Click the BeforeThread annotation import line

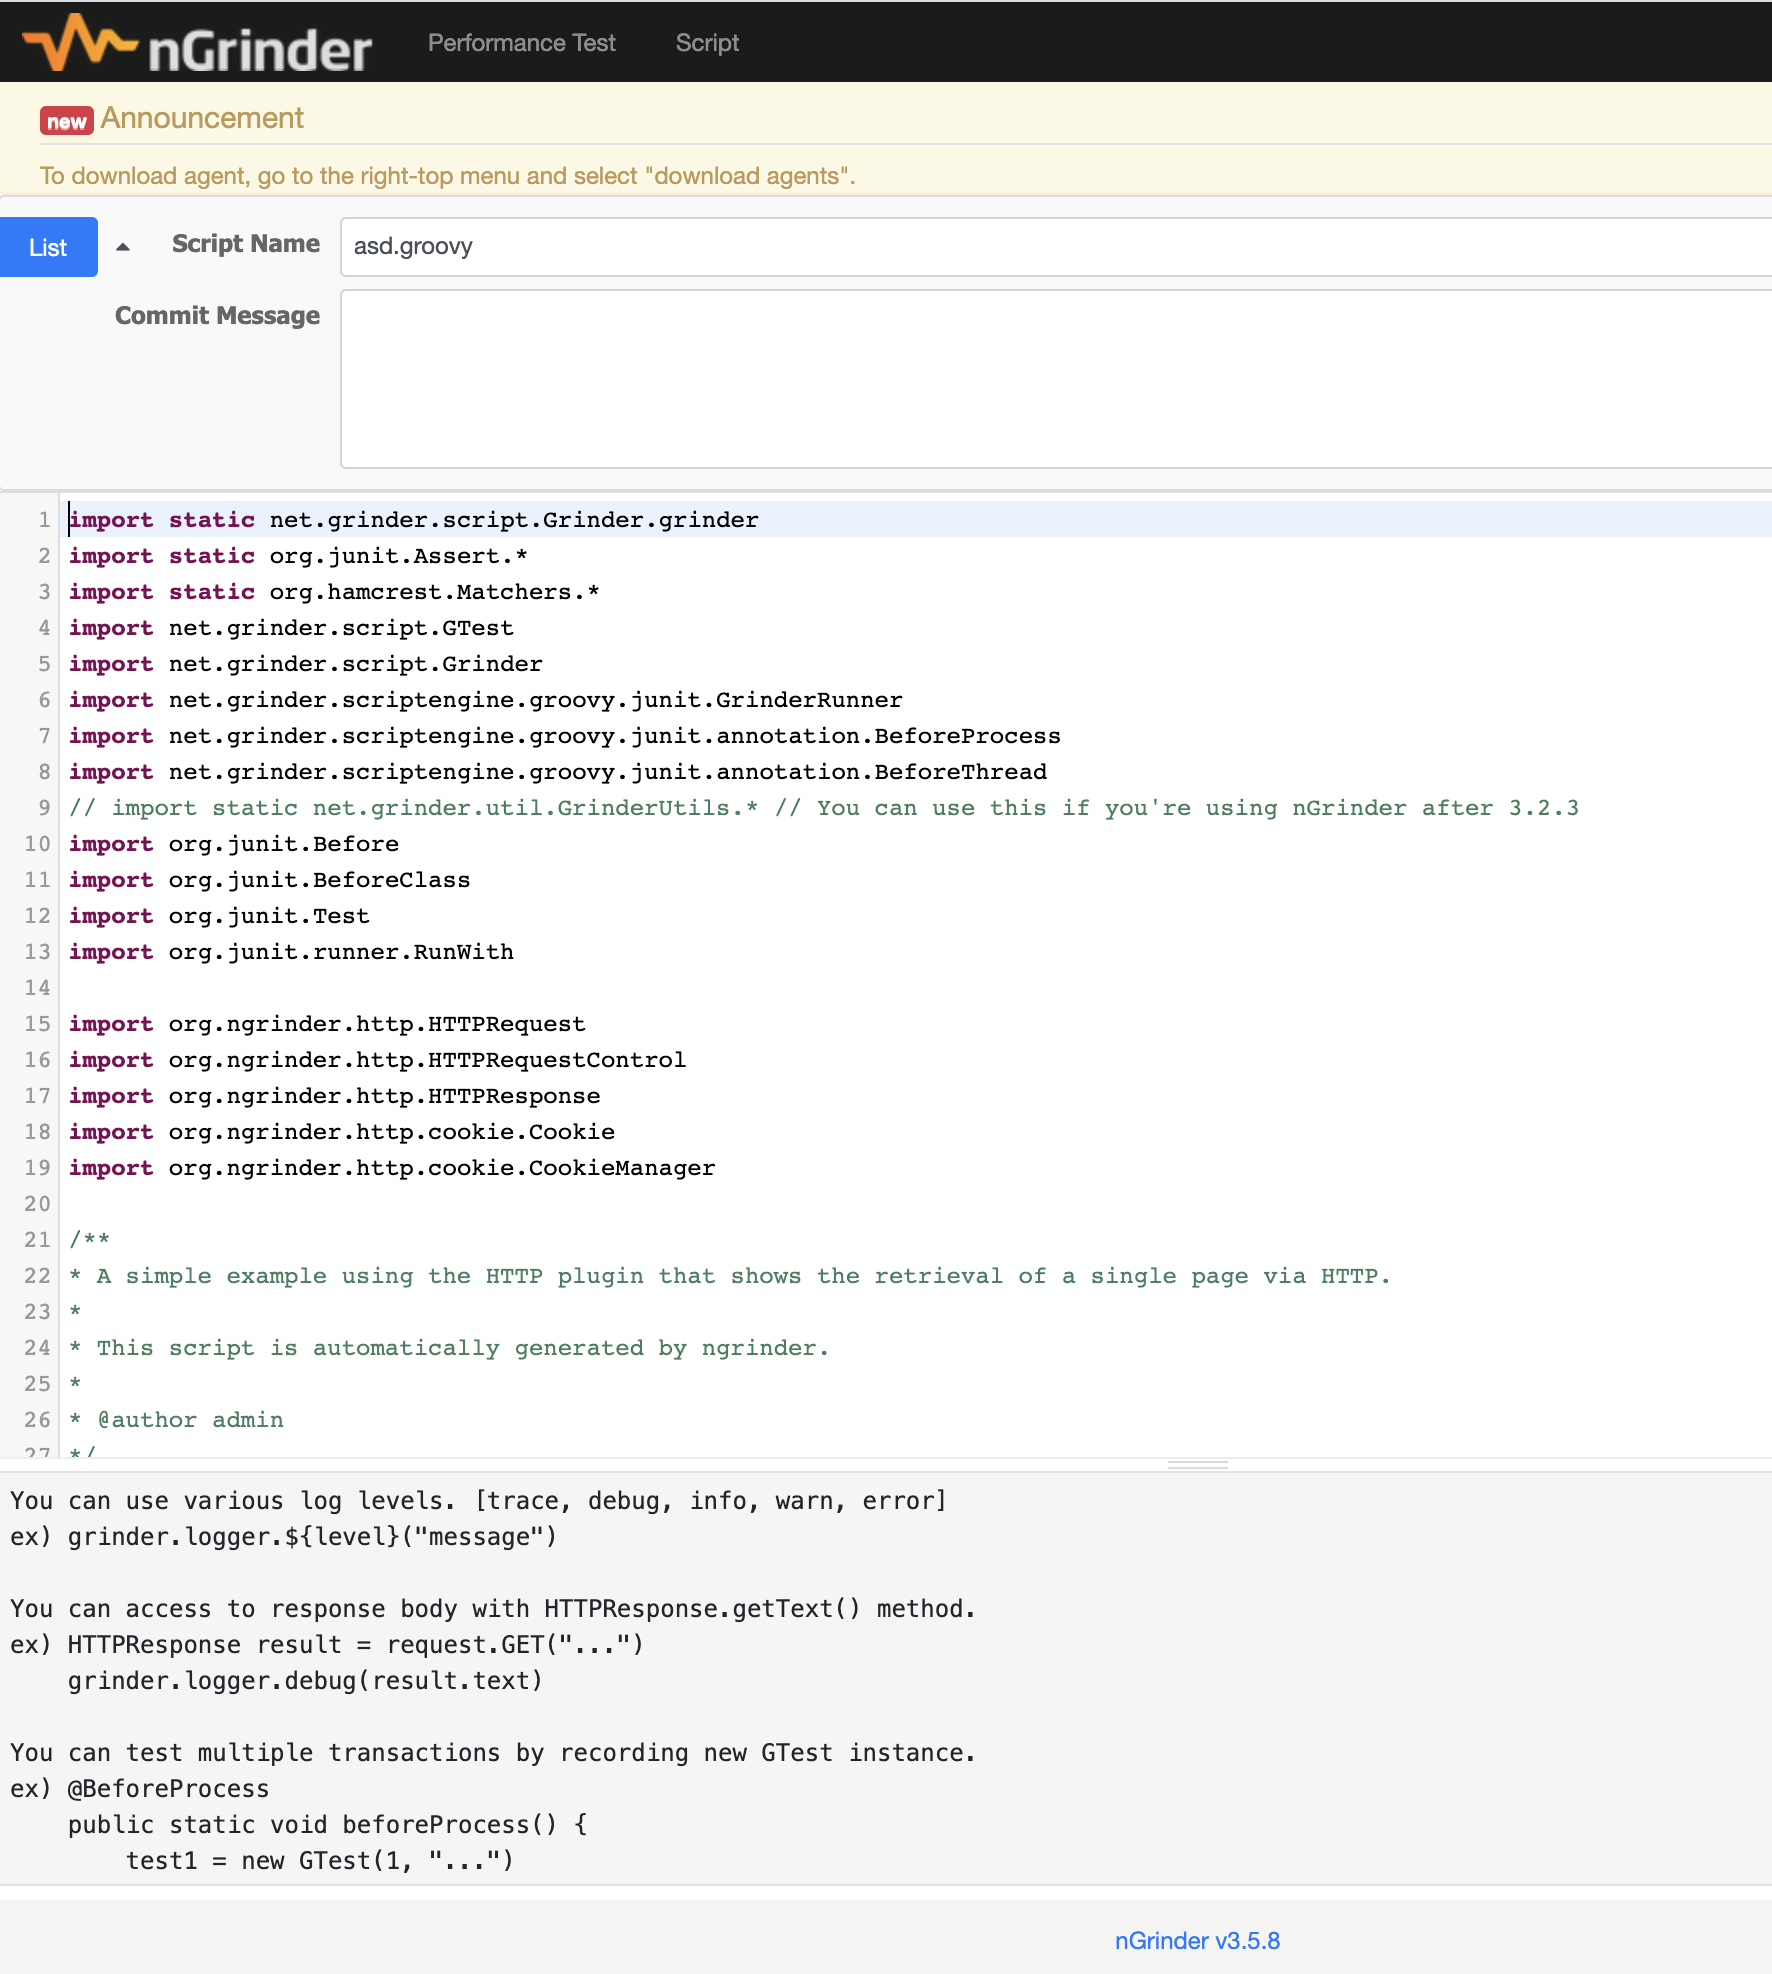pyautogui.click(x=558, y=772)
